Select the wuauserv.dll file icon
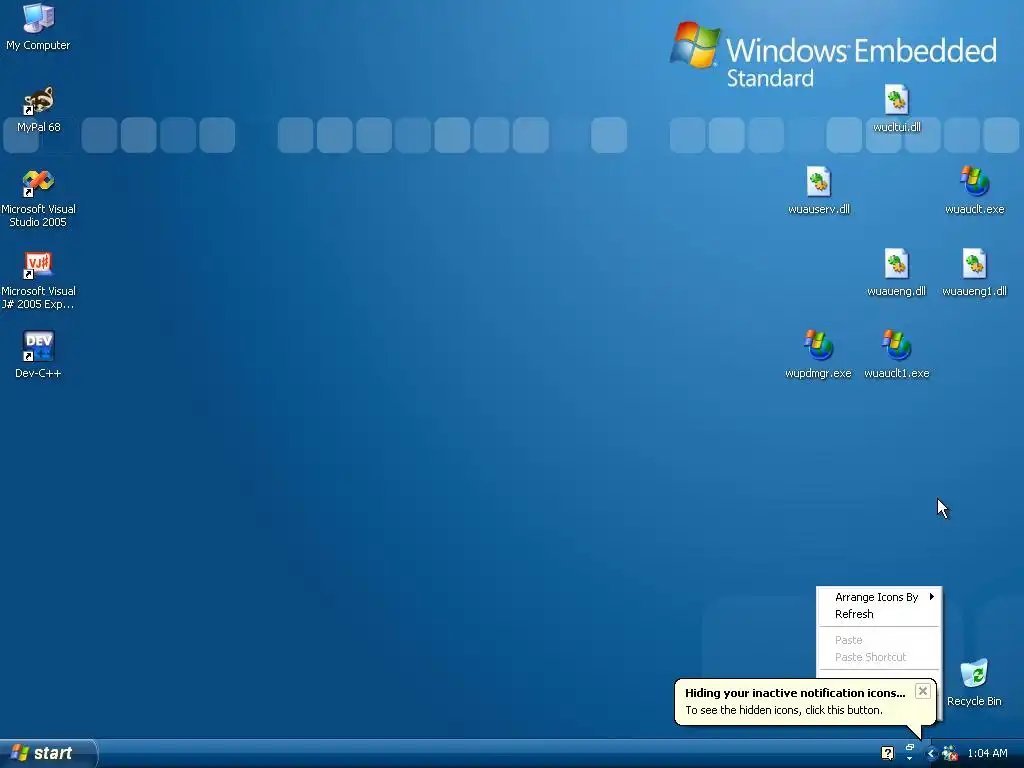This screenshot has height=768, width=1024. point(819,191)
